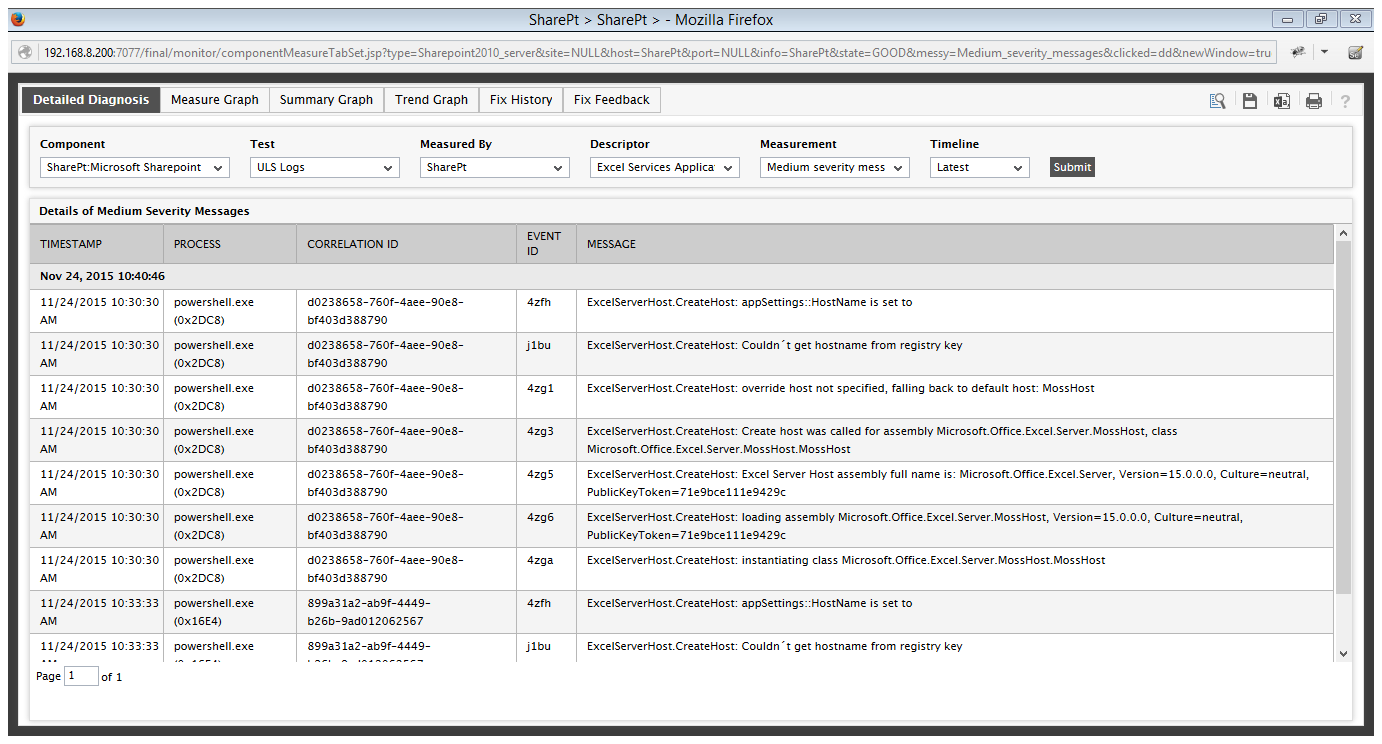Screen dimensions: 1382x744
Task: Open the dropdown arrow beside Firebug icon
Action: [1325, 52]
